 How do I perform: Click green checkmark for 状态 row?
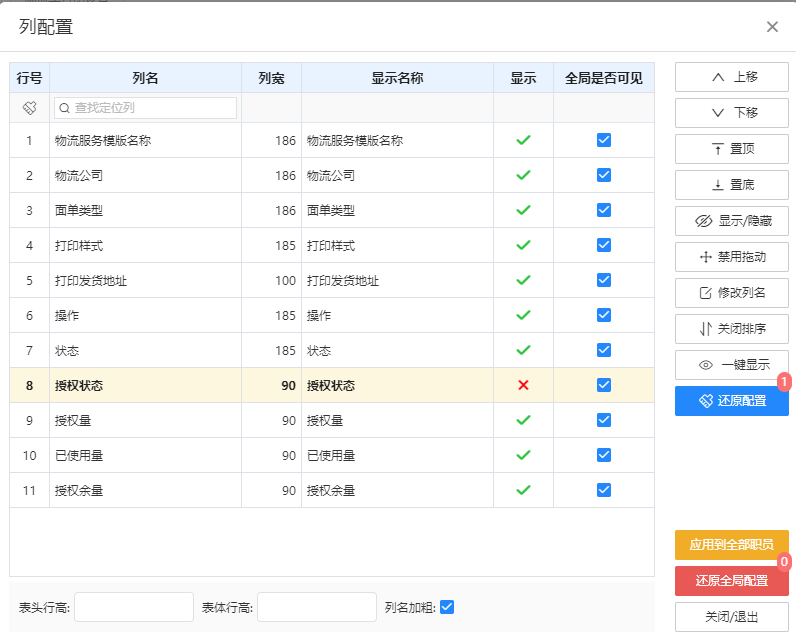click(x=523, y=350)
